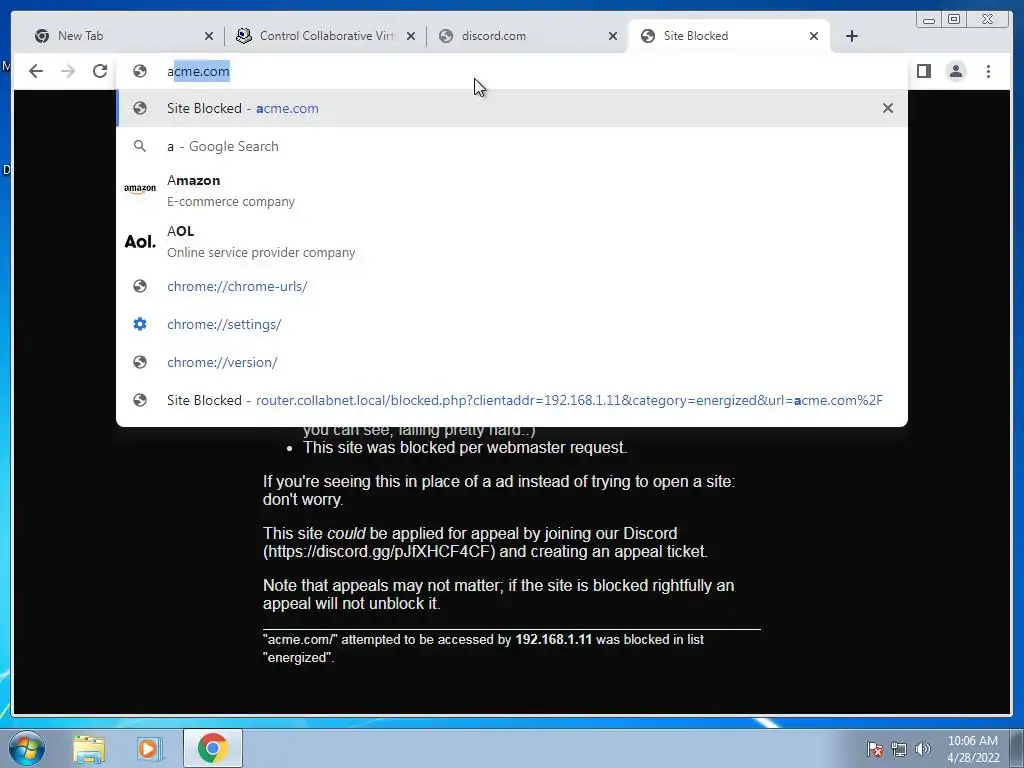Open the router.collabnet.local blocked.php suggestion
This screenshot has height=768, width=1024.
pyautogui.click(x=512, y=400)
